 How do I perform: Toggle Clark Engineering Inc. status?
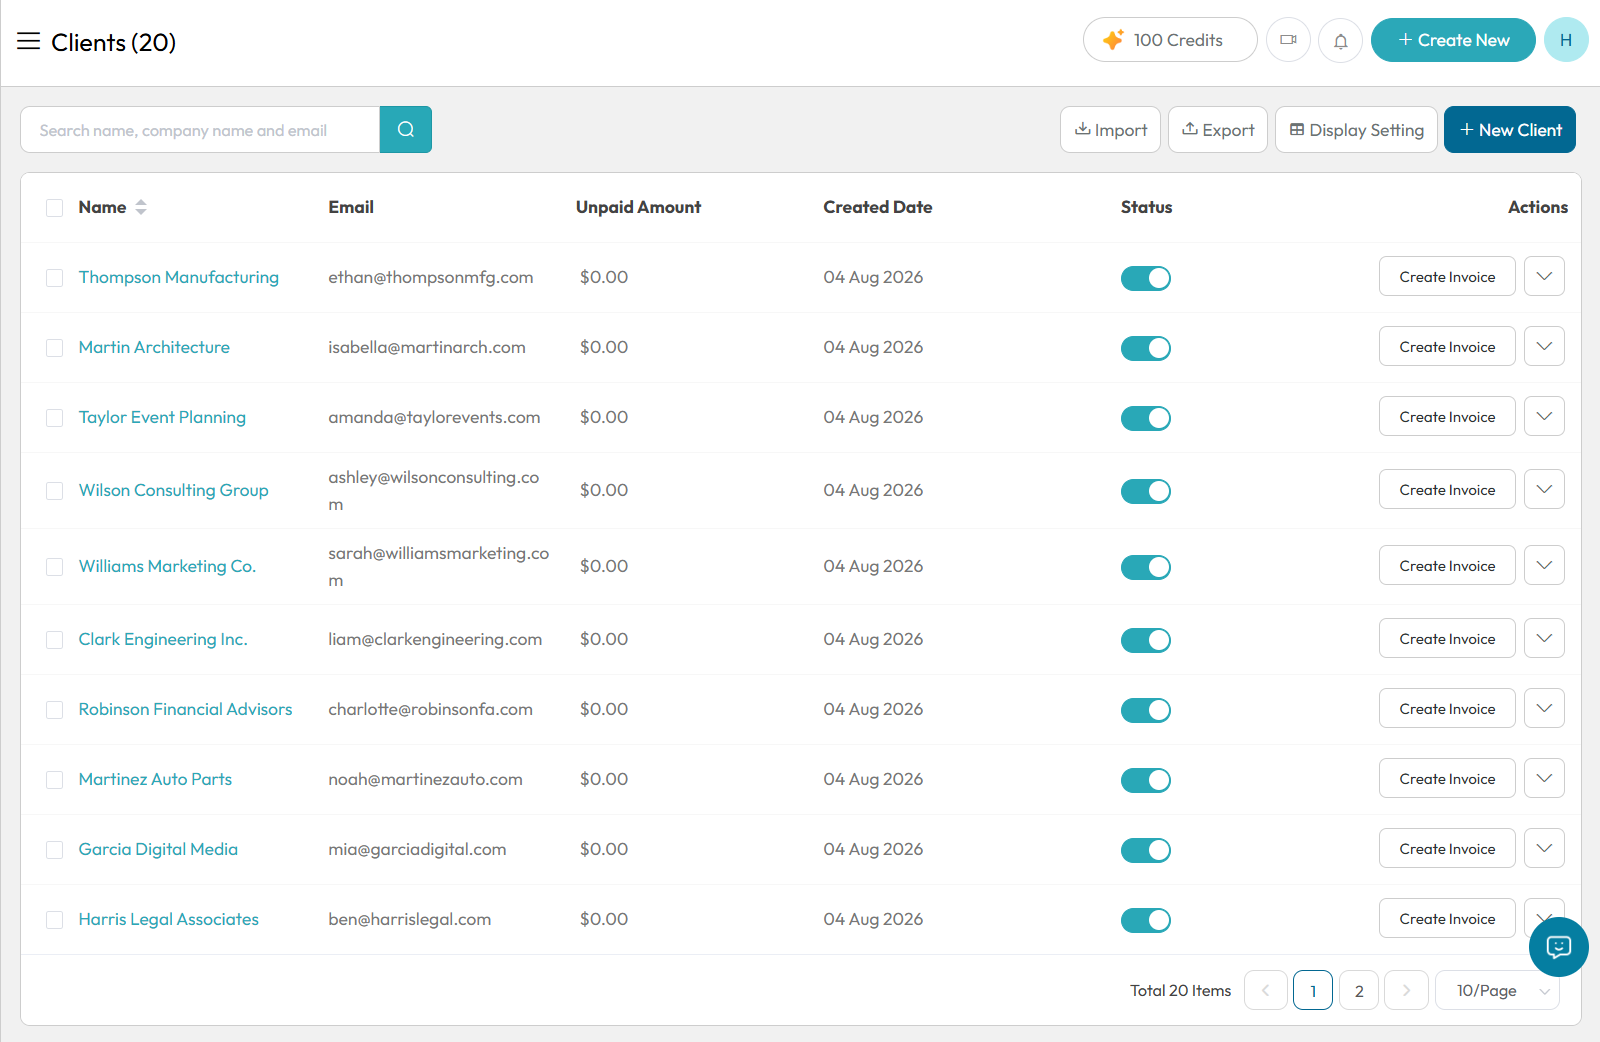(x=1146, y=640)
